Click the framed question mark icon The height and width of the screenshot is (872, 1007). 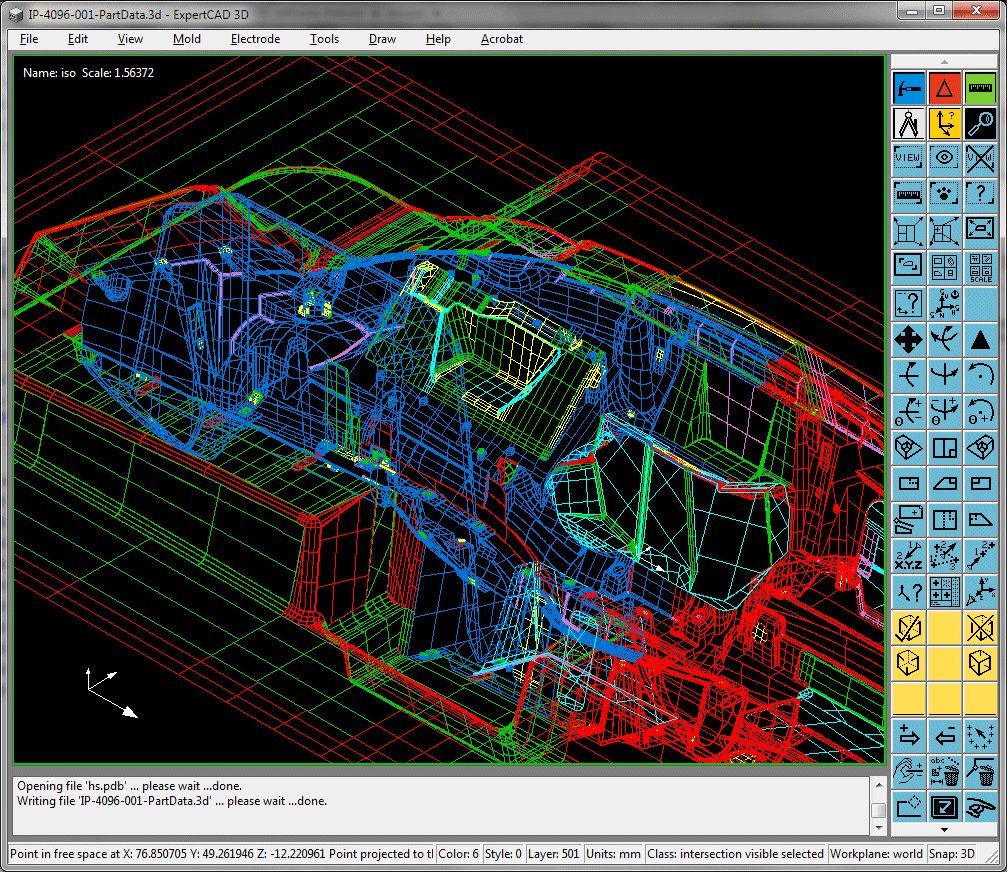[980, 194]
